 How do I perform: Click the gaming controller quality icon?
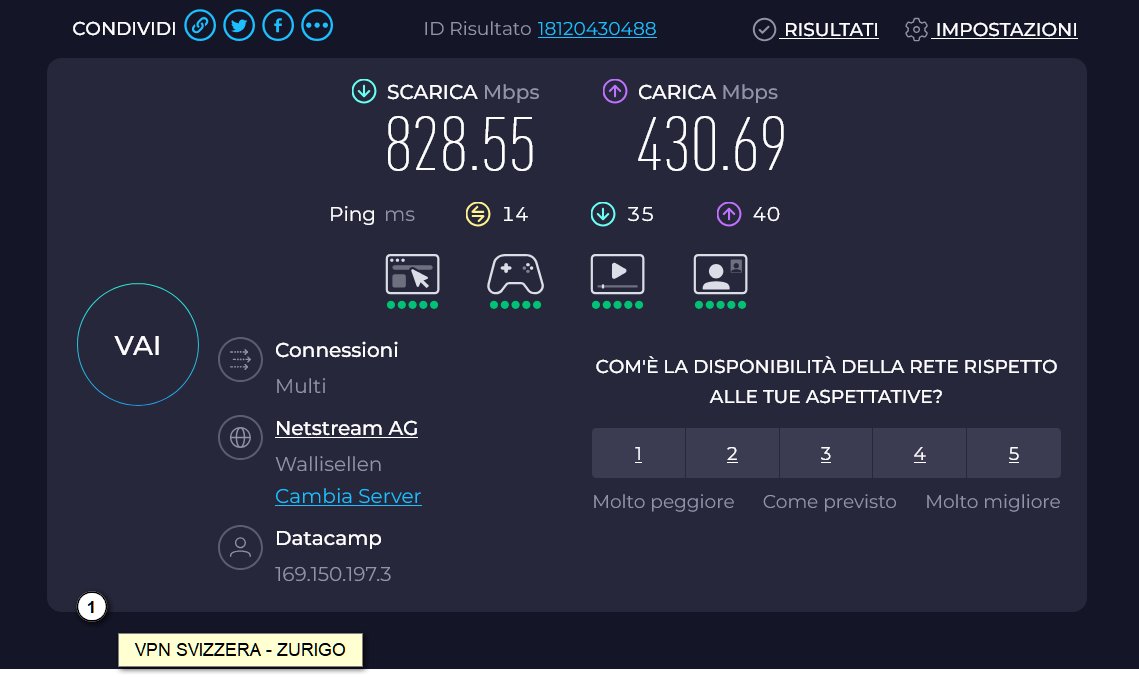point(515,274)
